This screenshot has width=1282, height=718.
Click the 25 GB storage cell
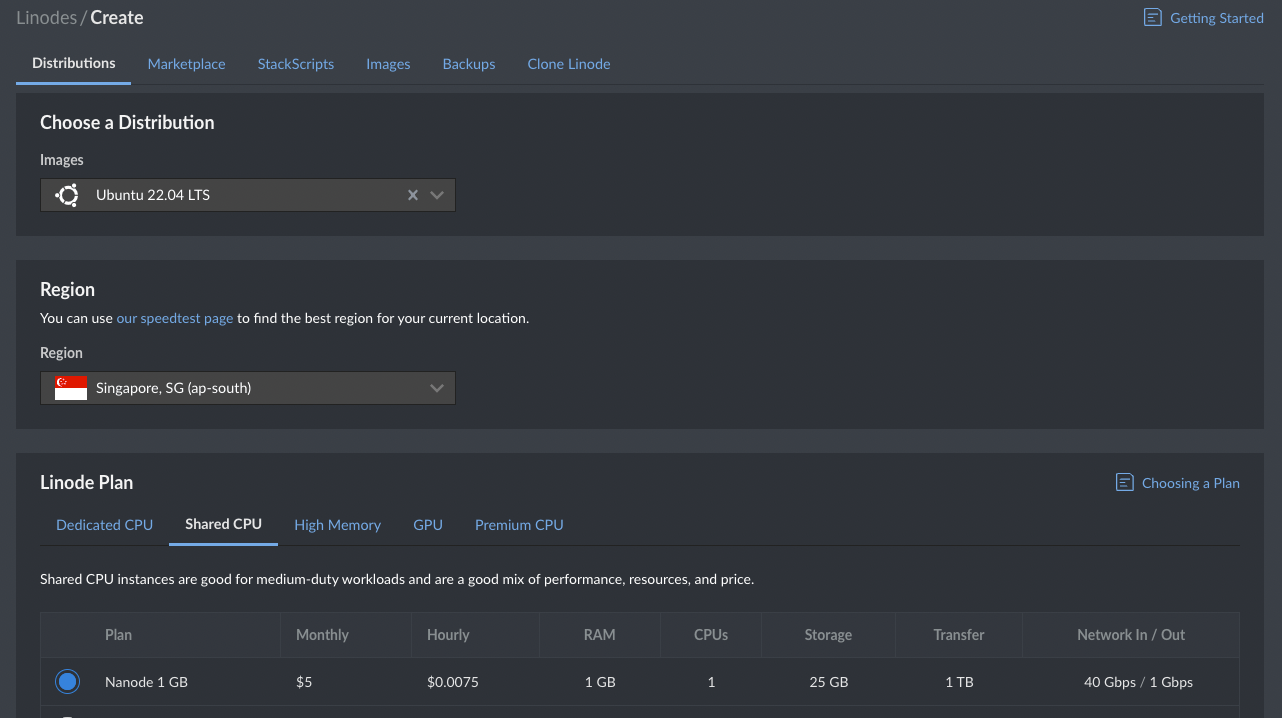pyautogui.click(x=829, y=682)
